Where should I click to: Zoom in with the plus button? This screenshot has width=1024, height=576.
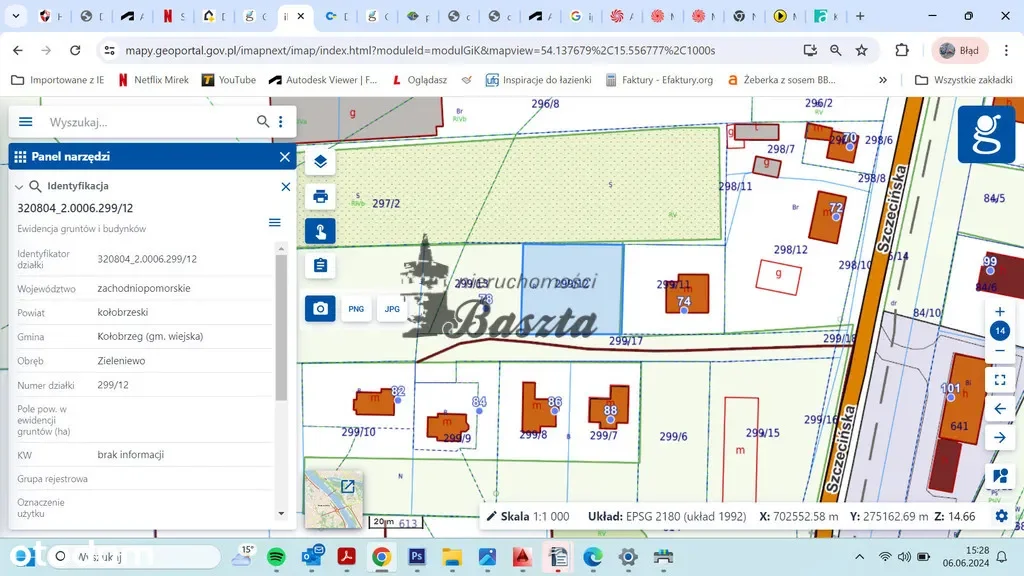click(x=999, y=311)
